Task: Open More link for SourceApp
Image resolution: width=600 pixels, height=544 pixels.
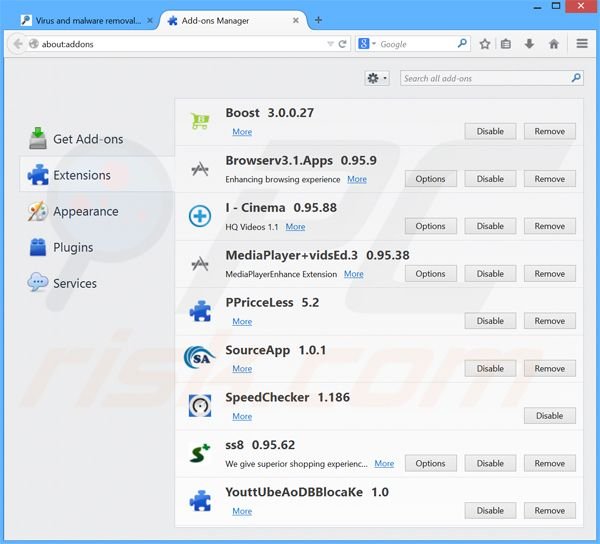Action: pos(242,369)
